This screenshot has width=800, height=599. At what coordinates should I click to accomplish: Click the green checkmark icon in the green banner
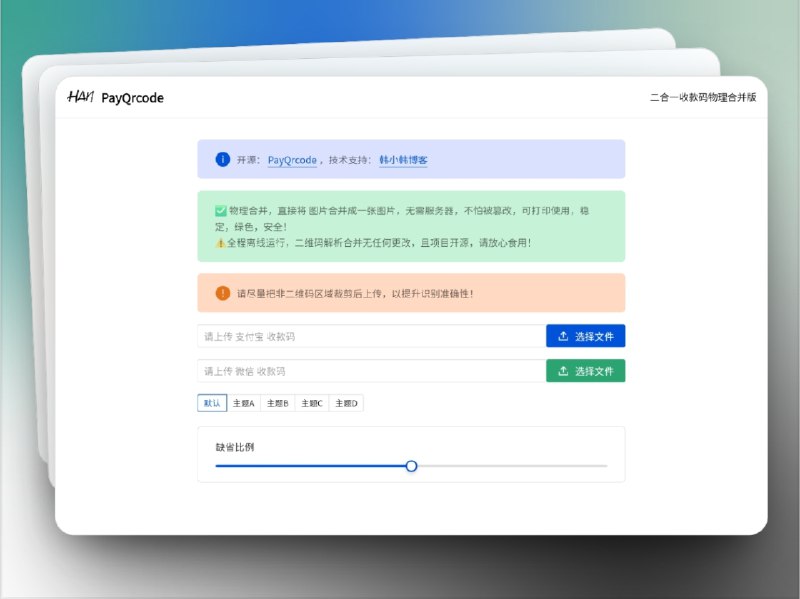click(x=220, y=210)
